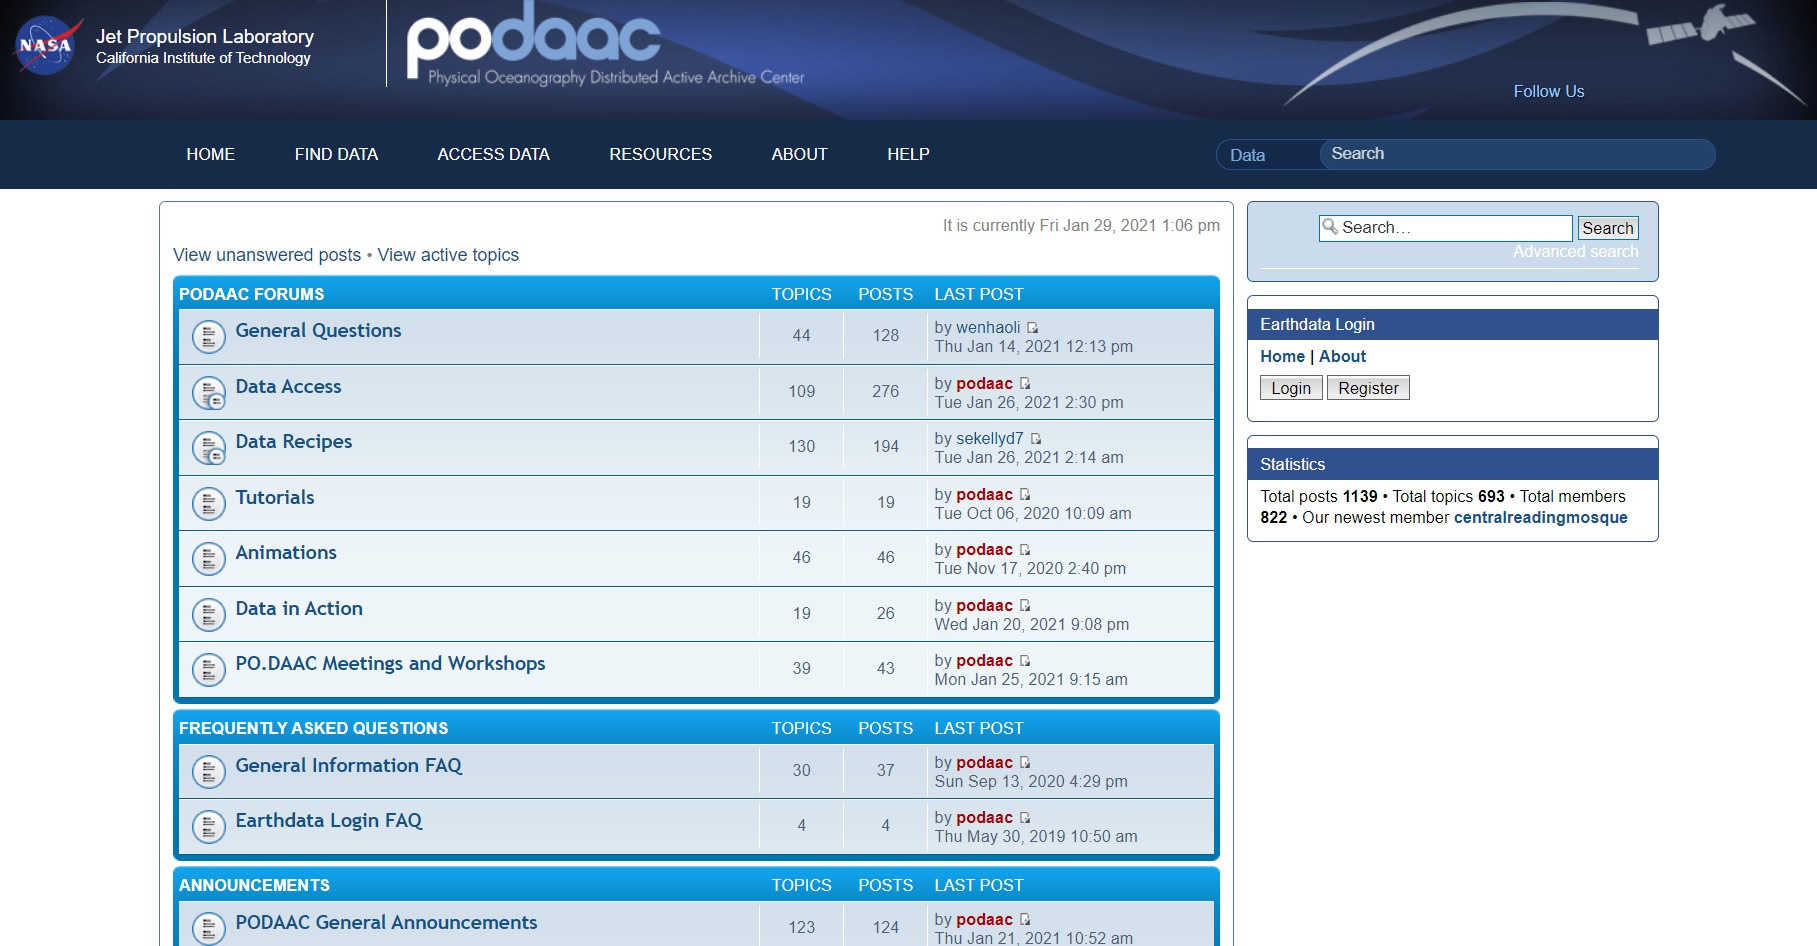This screenshot has height=946, width=1817.
Task: Open the Data Access forum
Action: 288,387
